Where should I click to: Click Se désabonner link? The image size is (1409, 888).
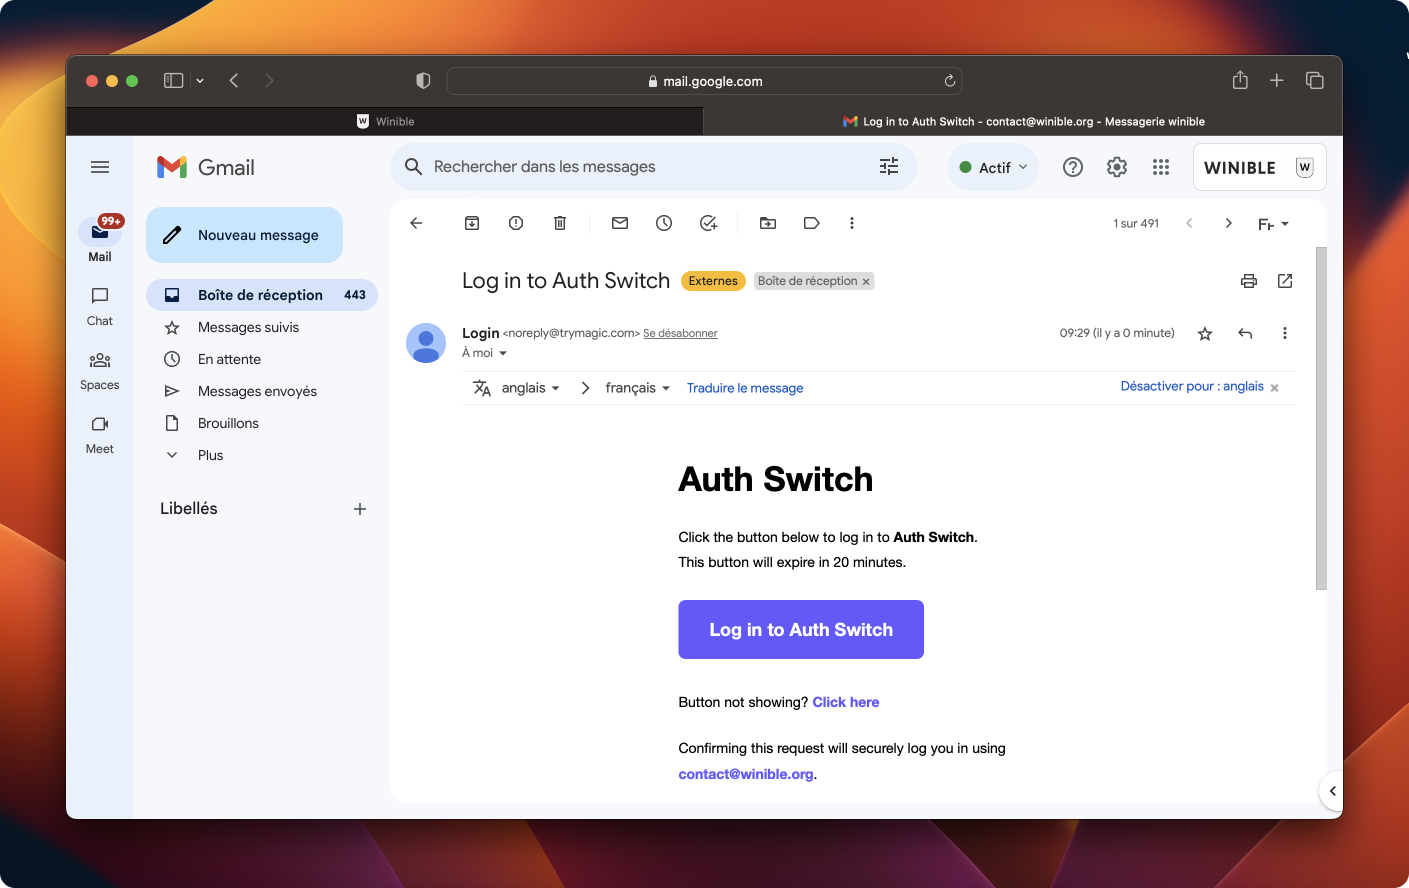[x=680, y=333]
